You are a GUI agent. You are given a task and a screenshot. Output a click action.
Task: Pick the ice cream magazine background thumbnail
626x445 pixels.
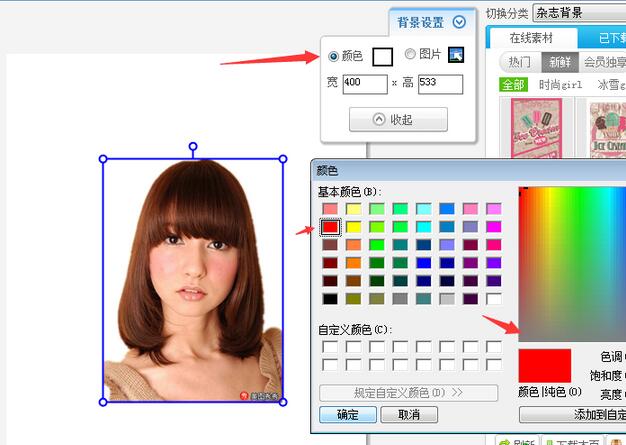pyautogui.click(x=608, y=129)
